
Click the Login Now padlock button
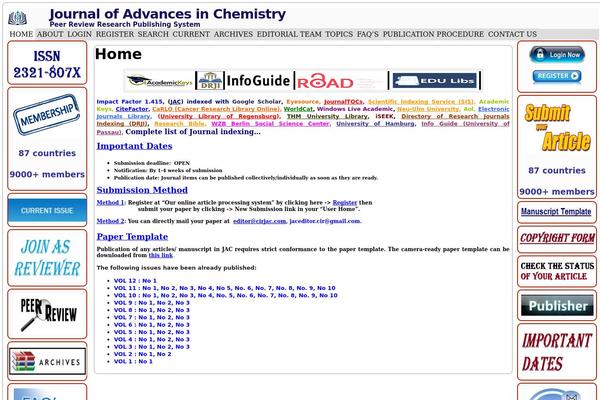pyautogui.click(x=557, y=55)
